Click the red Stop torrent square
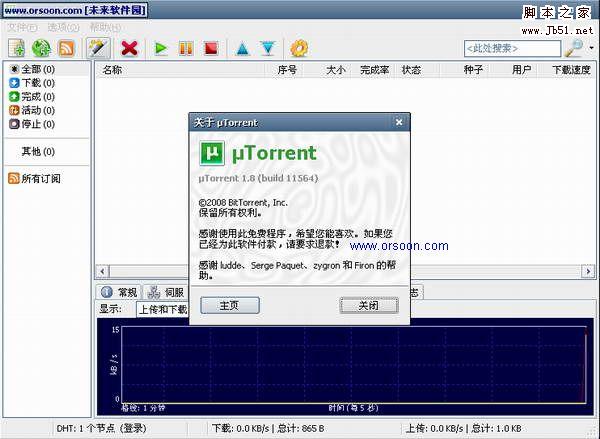The height and width of the screenshot is (439, 600). [211, 49]
